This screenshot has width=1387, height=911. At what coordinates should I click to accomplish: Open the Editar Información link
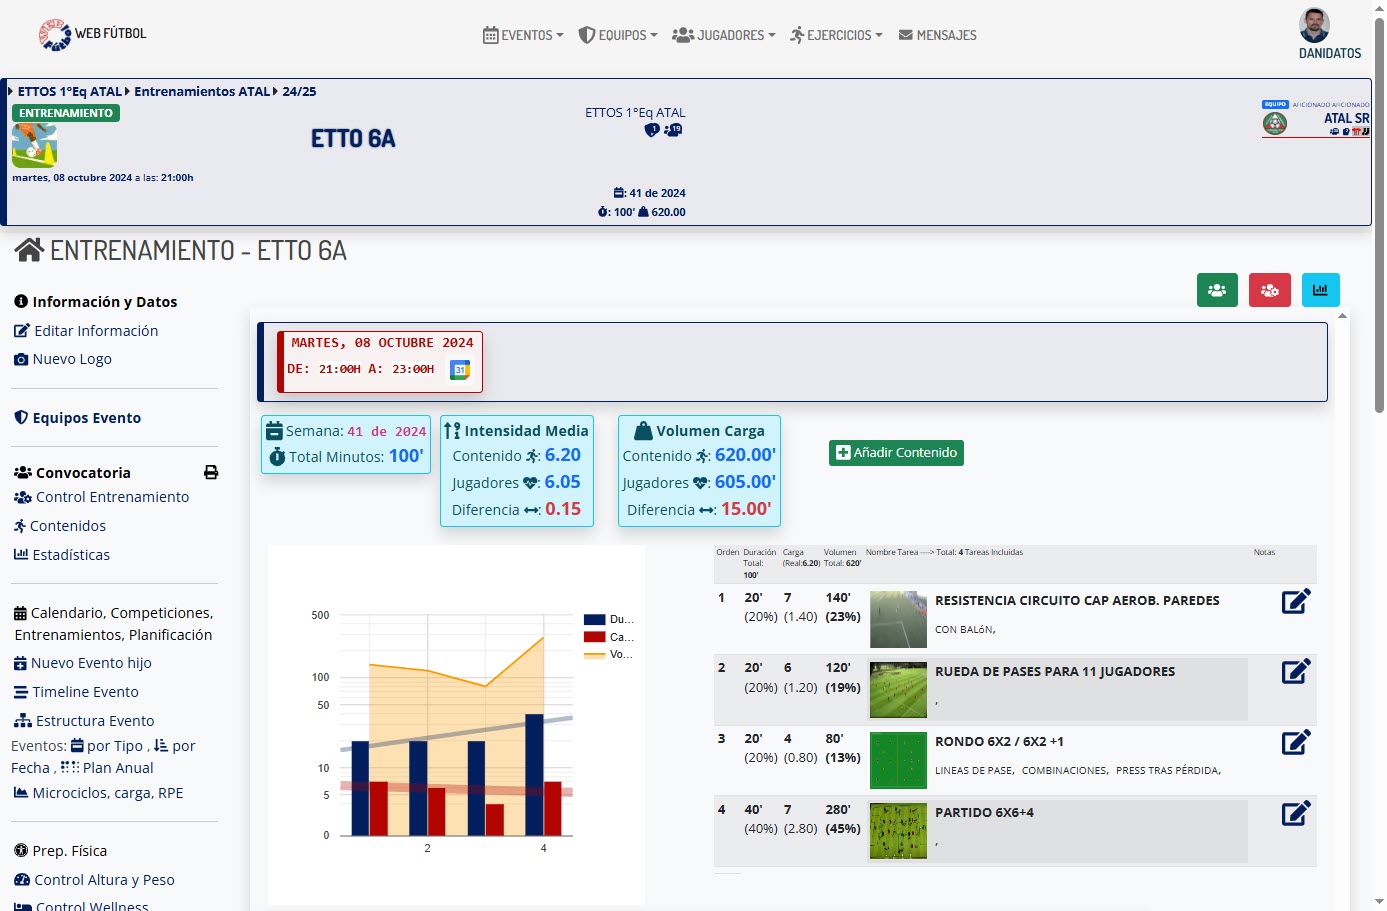pos(96,331)
